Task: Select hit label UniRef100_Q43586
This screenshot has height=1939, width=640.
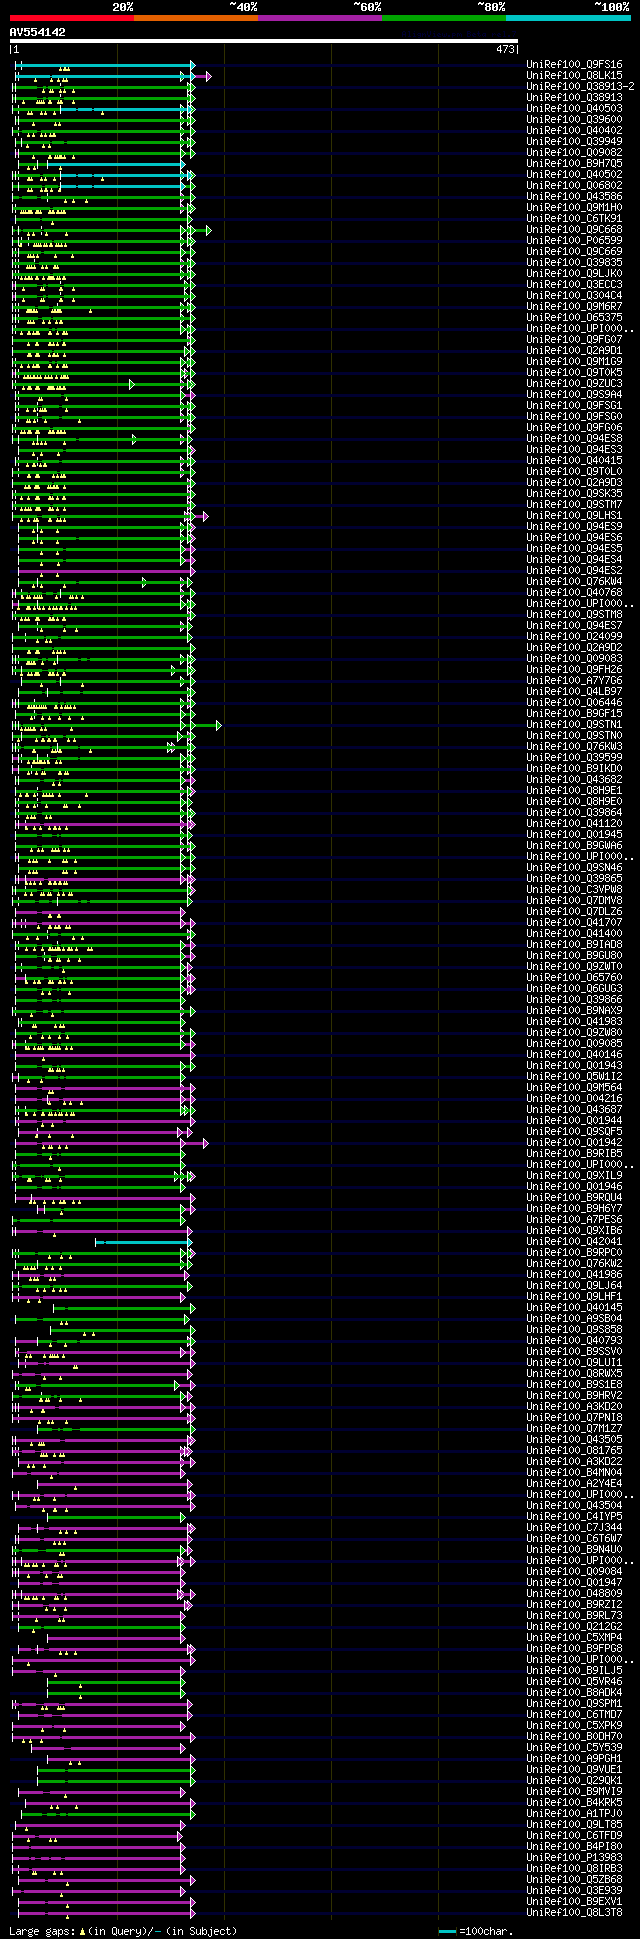Action: pyautogui.click(x=574, y=196)
